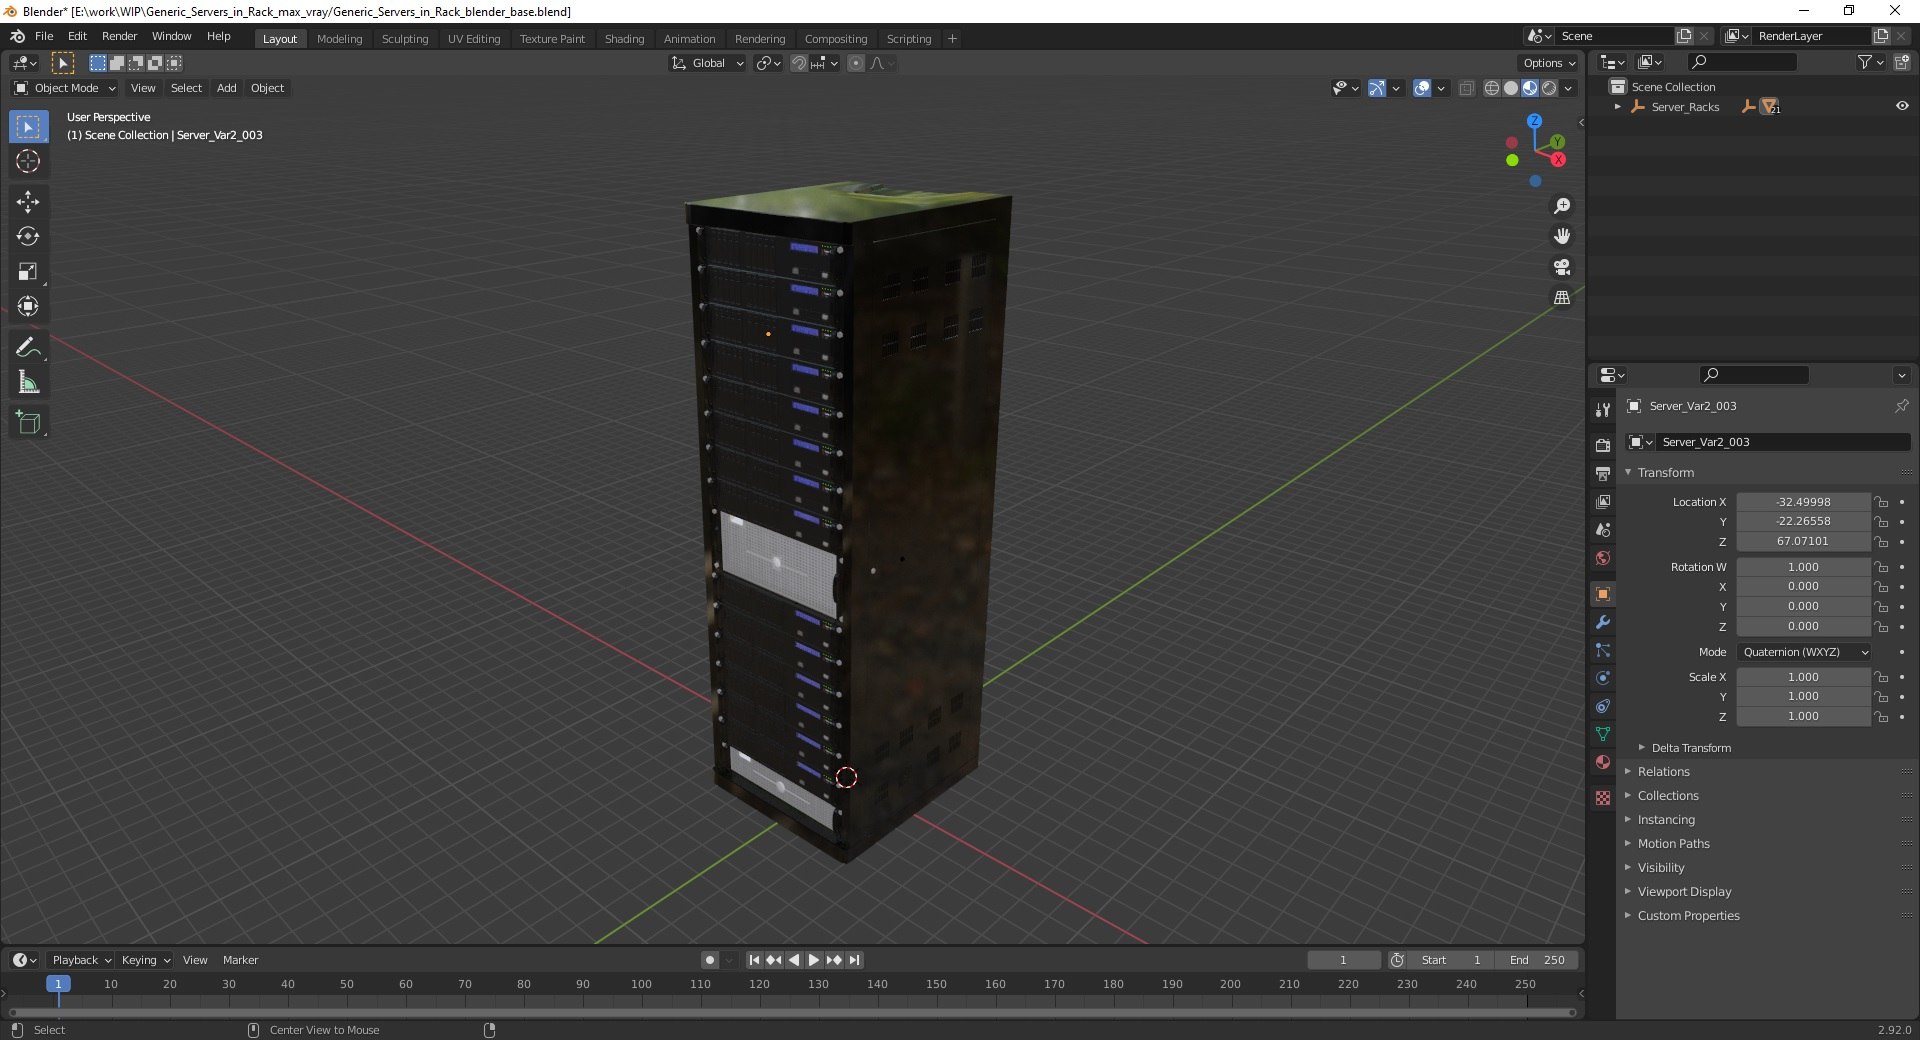Toggle lock on Scale X

[1881, 677]
